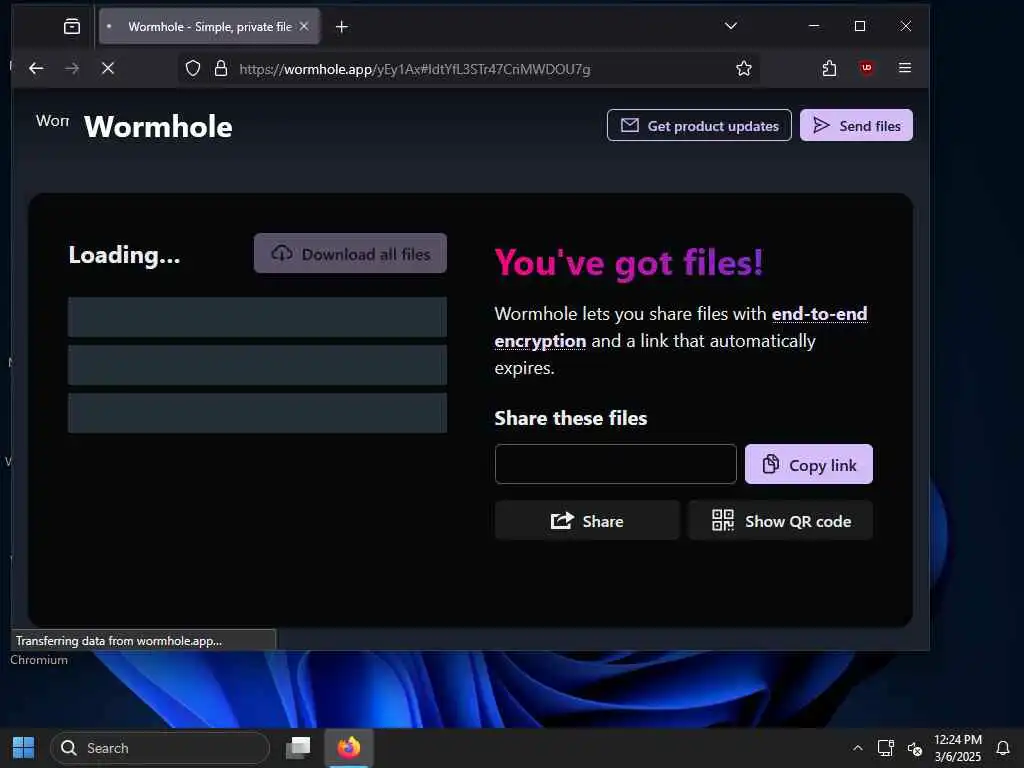
Task: Click the Share button
Action: pos(587,520)
